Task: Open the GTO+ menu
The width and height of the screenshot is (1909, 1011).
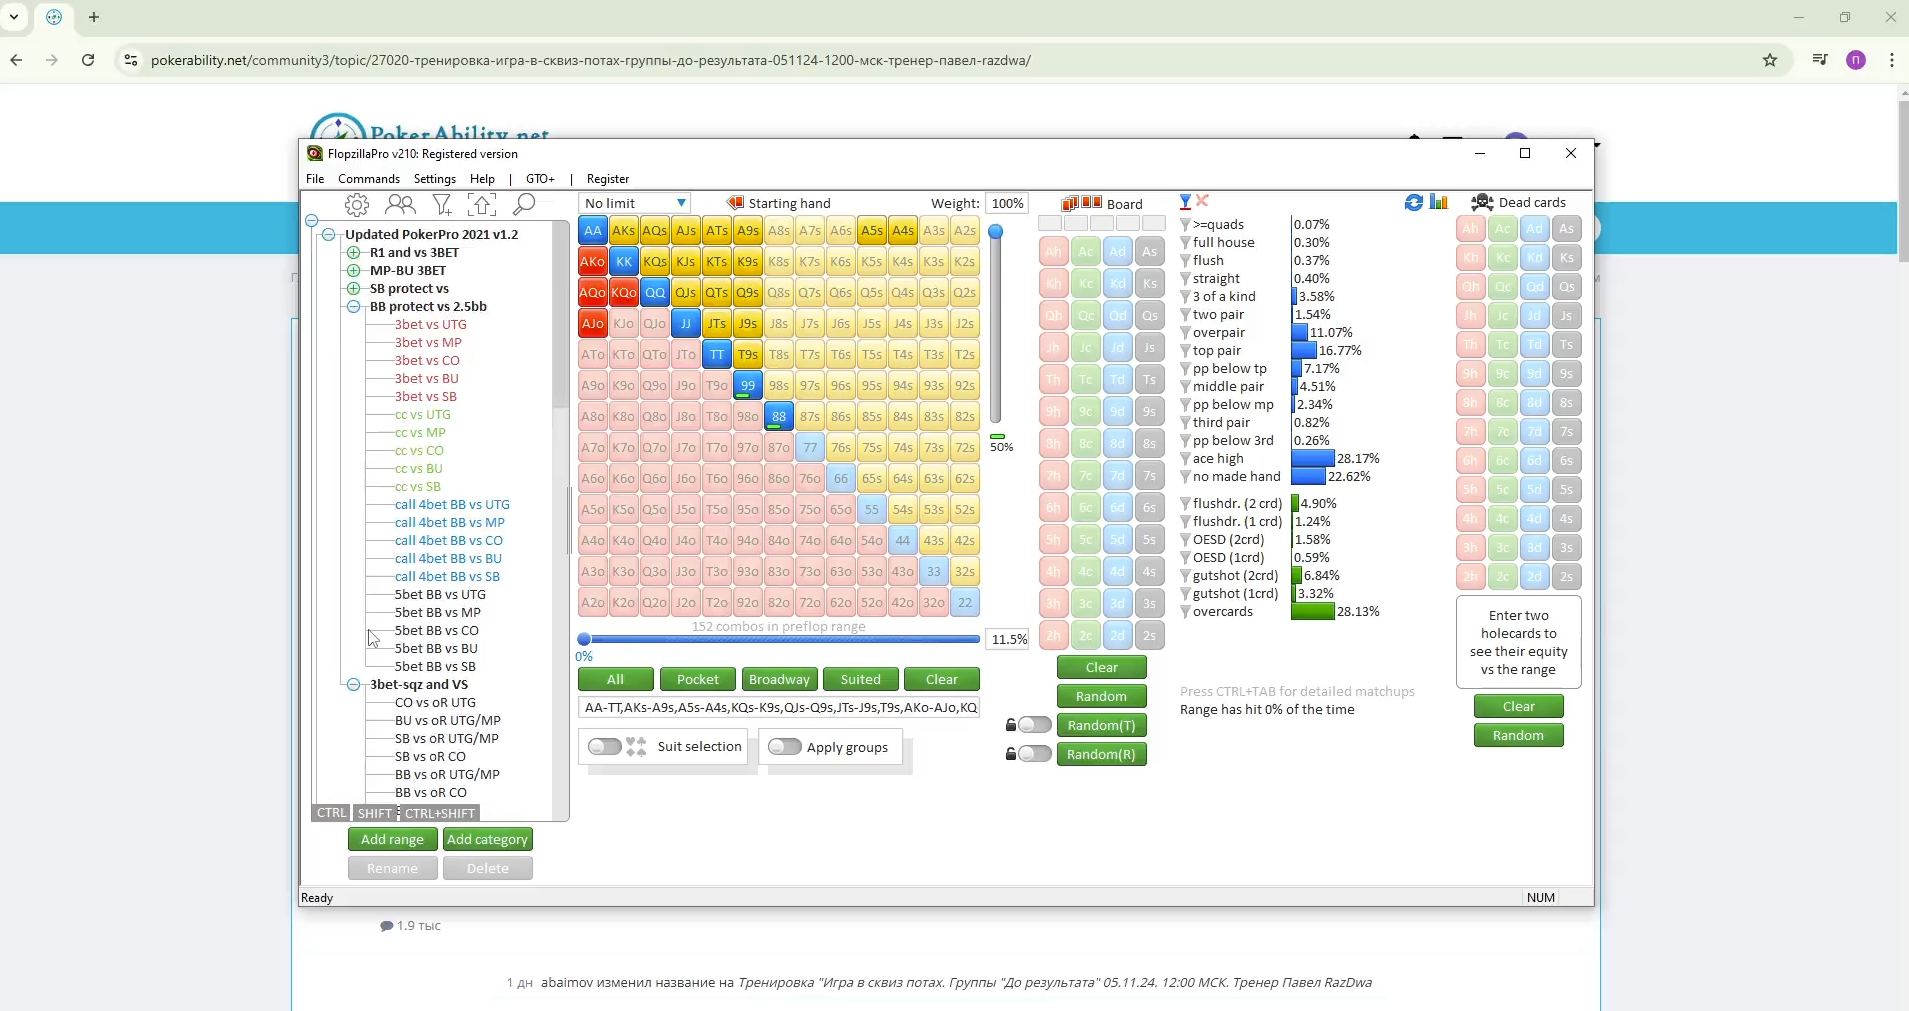Action: (540, 179)
